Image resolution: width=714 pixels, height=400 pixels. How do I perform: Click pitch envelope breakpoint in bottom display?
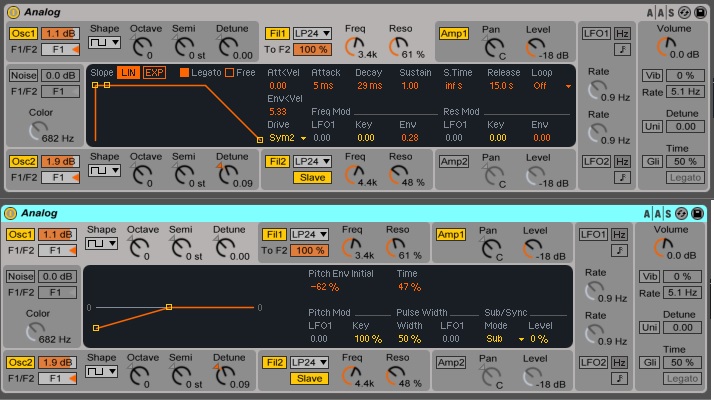tap(169, 307)
